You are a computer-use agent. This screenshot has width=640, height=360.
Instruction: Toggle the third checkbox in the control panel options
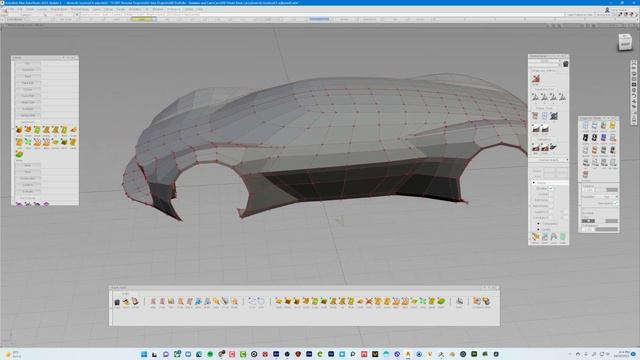pos(551,200)
